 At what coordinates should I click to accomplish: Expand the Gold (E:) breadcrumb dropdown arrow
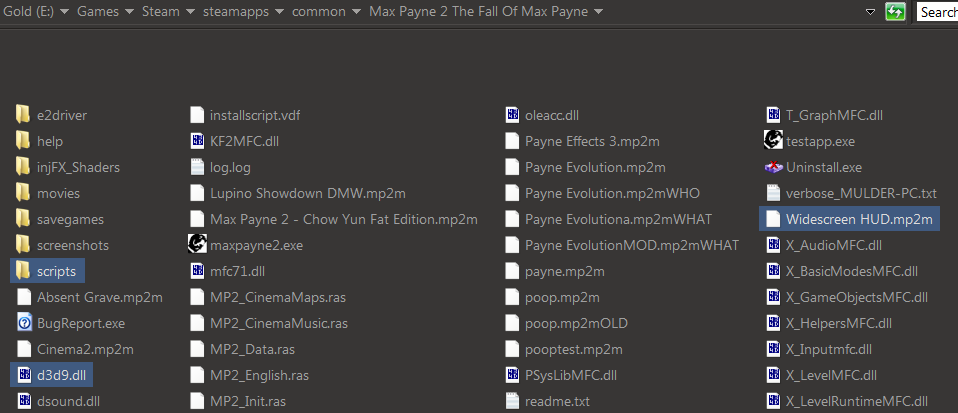(x=65, y=12)
